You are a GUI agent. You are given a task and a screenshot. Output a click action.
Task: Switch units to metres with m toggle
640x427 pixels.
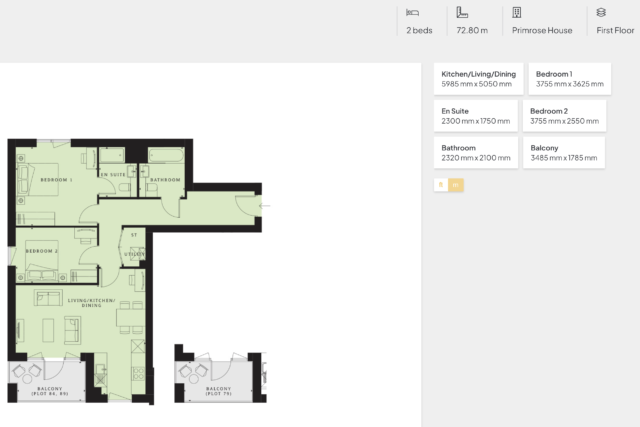coord(456,185)
